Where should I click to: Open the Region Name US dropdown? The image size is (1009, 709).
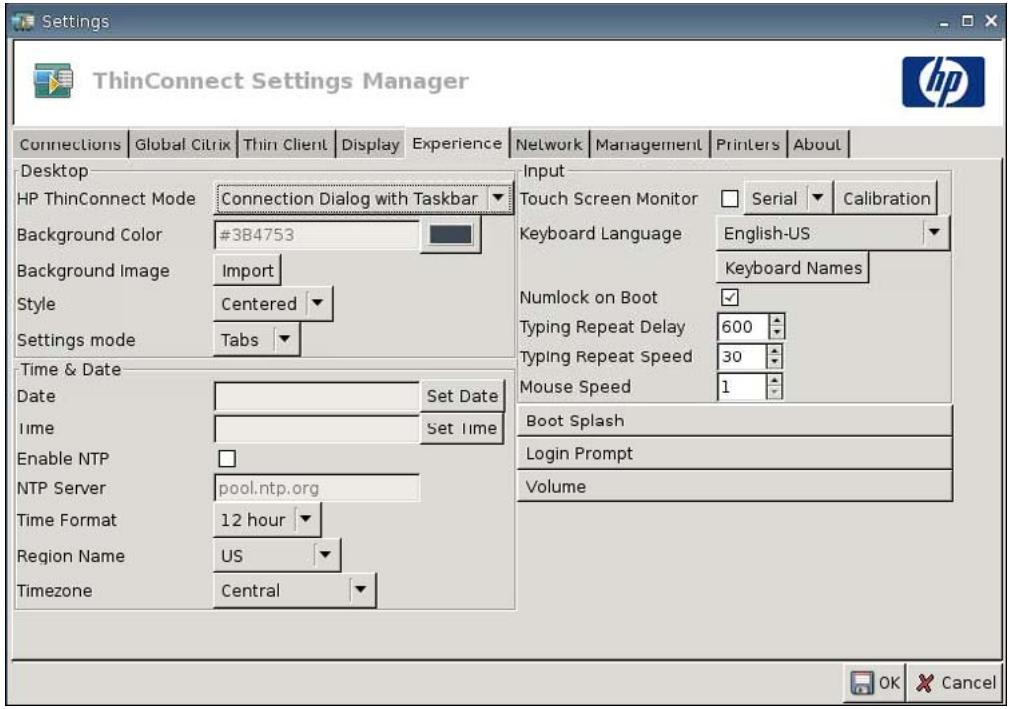point(277,555)
